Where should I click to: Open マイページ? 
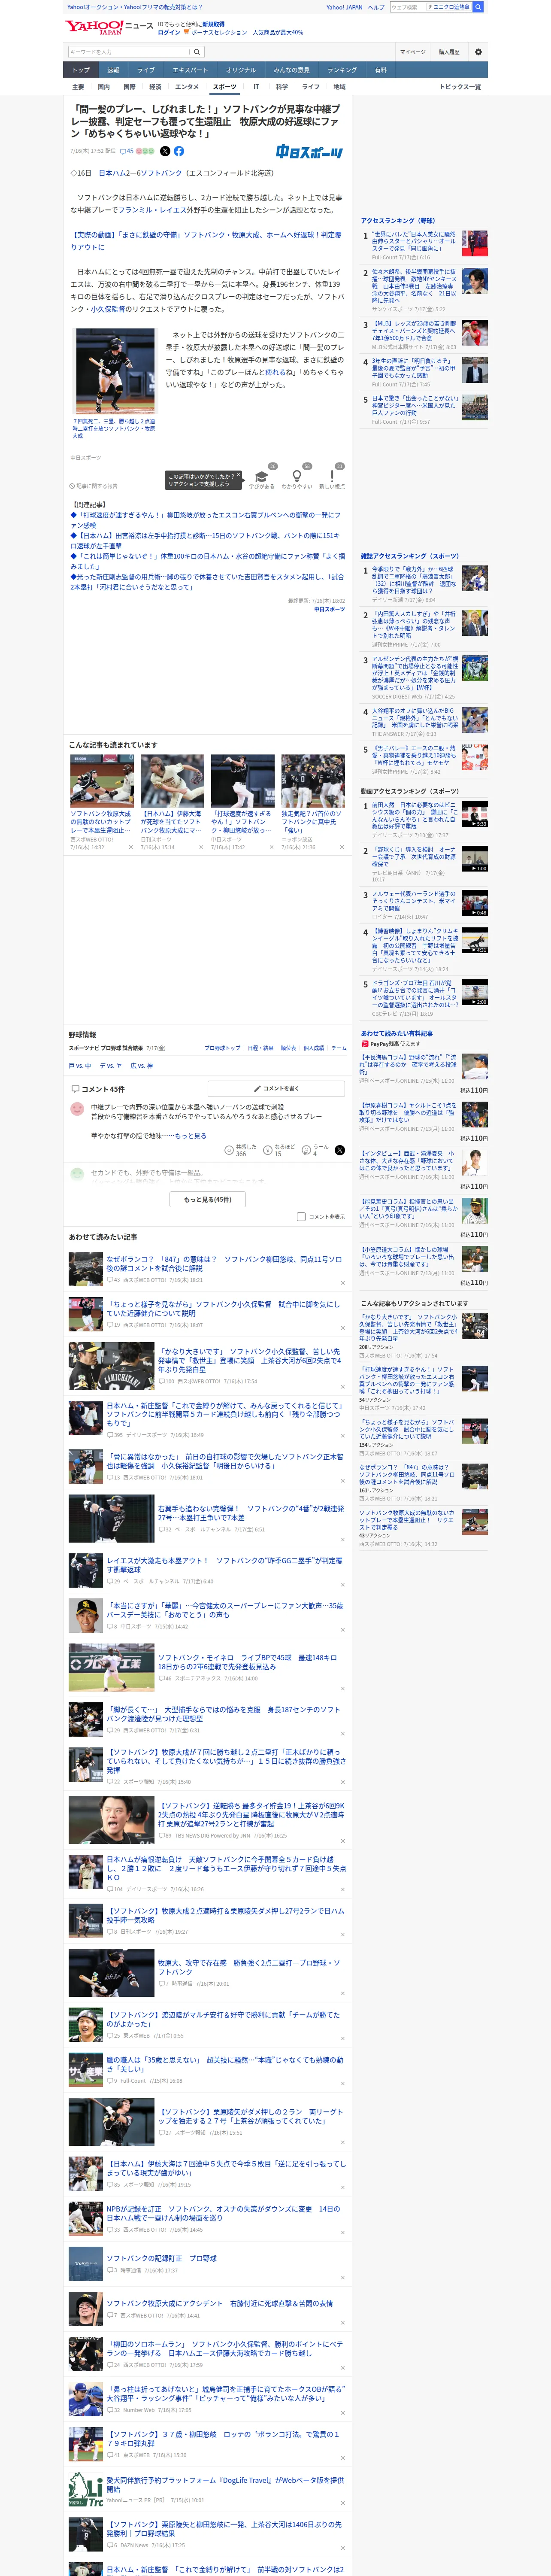click(x=413, y=52)
